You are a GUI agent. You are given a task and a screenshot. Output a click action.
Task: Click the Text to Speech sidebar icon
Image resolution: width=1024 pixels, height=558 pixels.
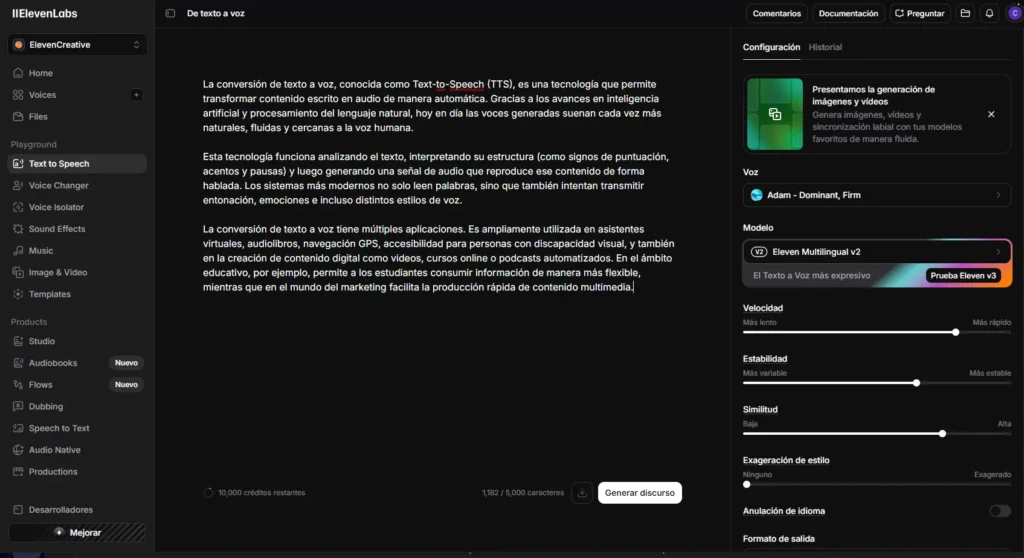point(18,163)
